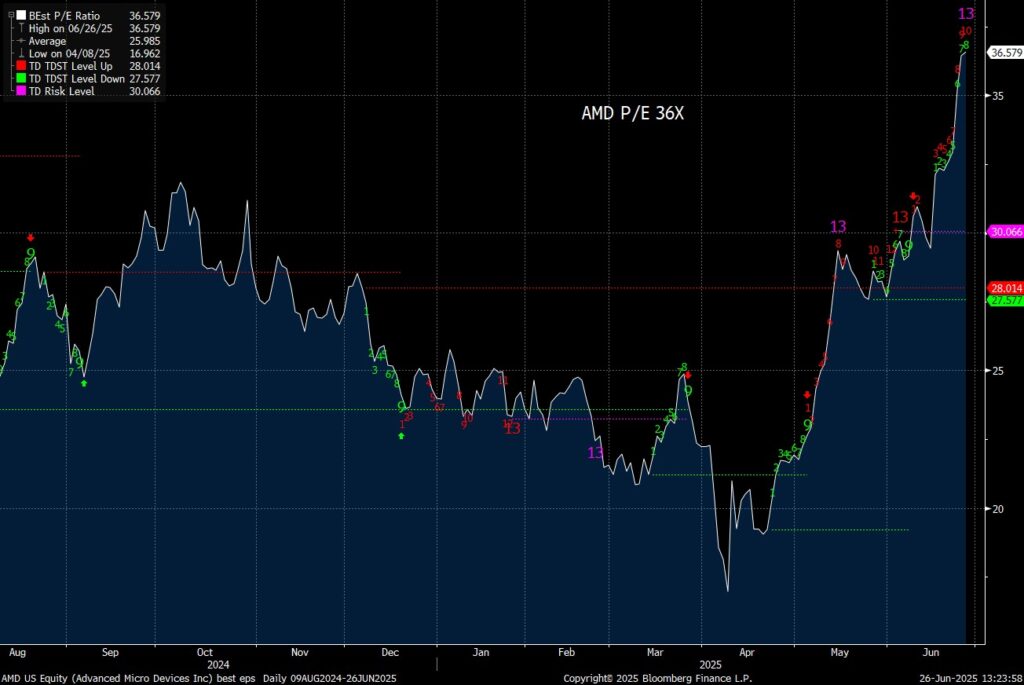The height and width of the screenshot is (685, 1024).
Task: Click the Jan x-axis label
Action: [x=481, y=652]
